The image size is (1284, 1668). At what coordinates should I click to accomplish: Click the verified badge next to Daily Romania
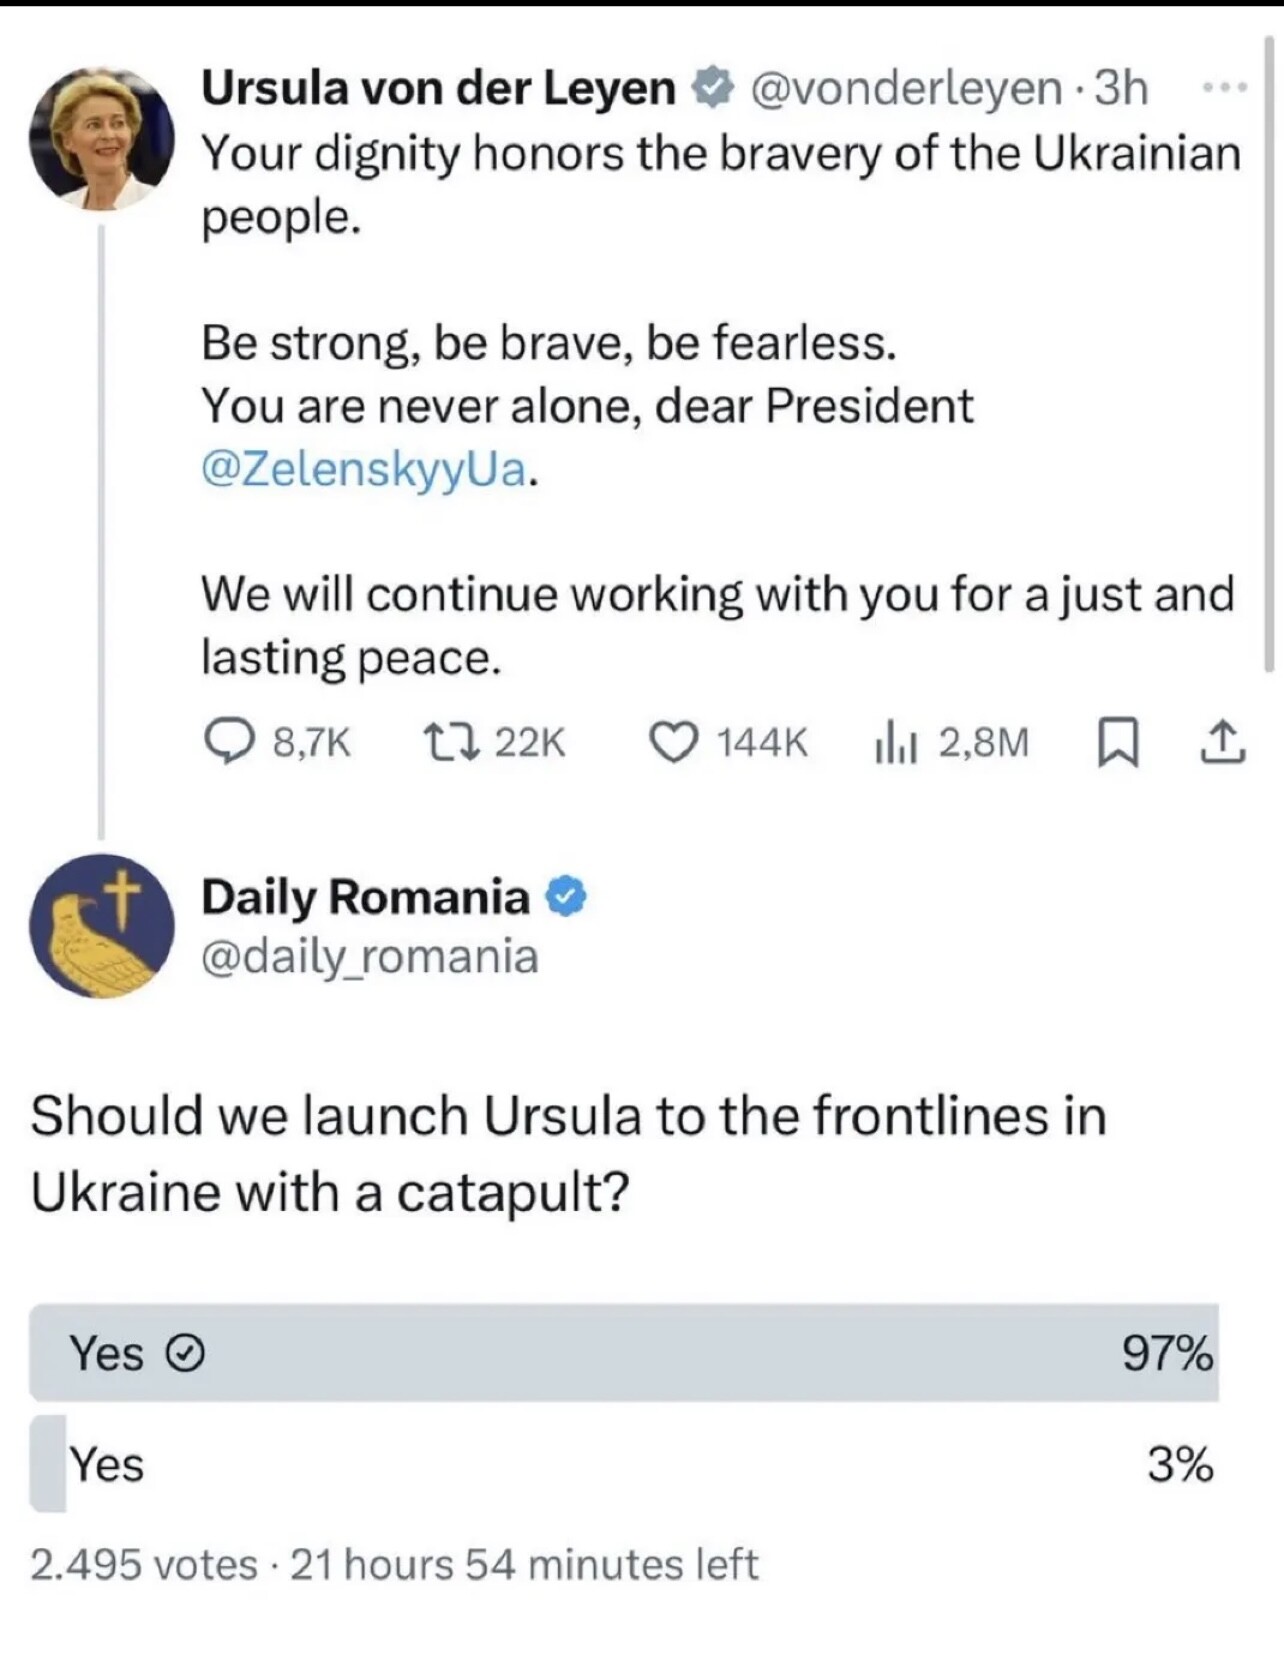566,896
